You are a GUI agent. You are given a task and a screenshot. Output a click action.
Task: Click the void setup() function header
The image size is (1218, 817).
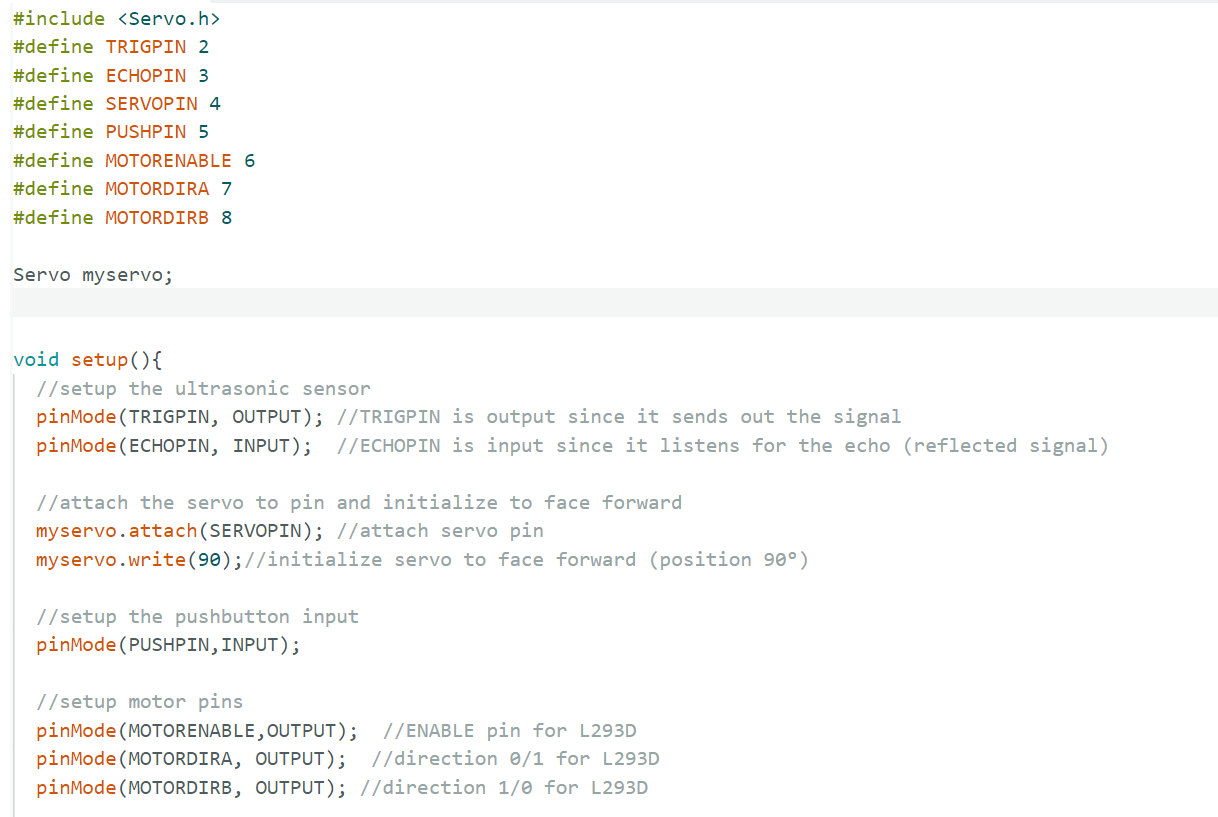pyautogui.click(x=86, y=359)
